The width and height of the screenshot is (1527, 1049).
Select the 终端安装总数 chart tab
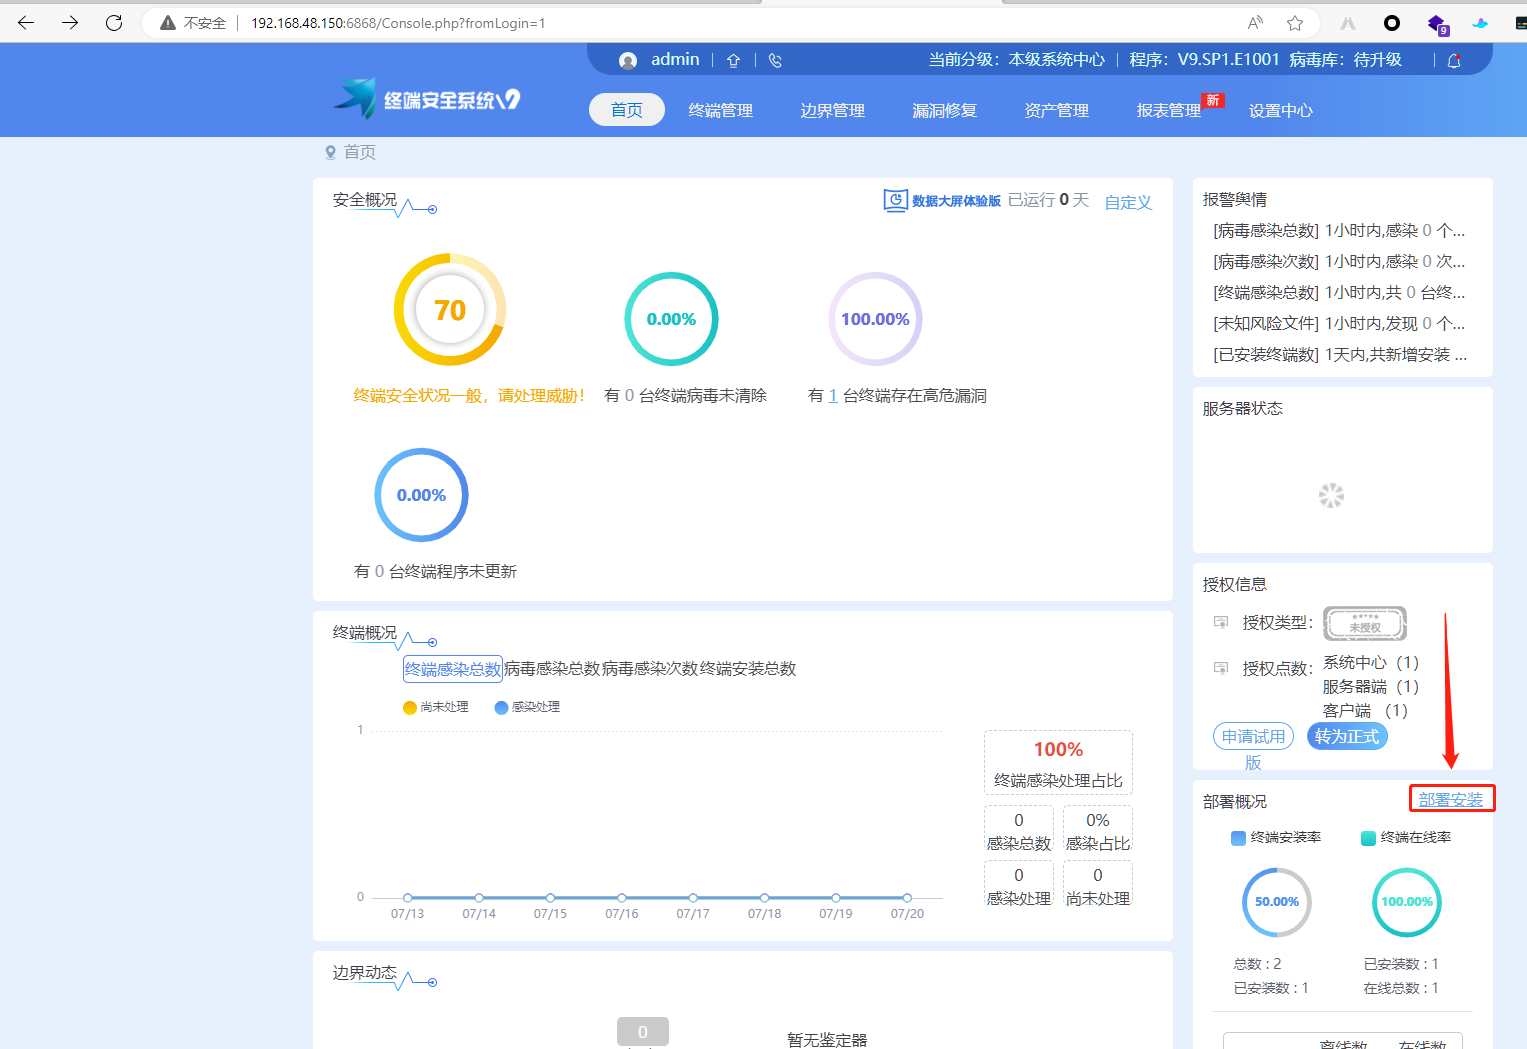pyautogui.click(x=748, y=669)
